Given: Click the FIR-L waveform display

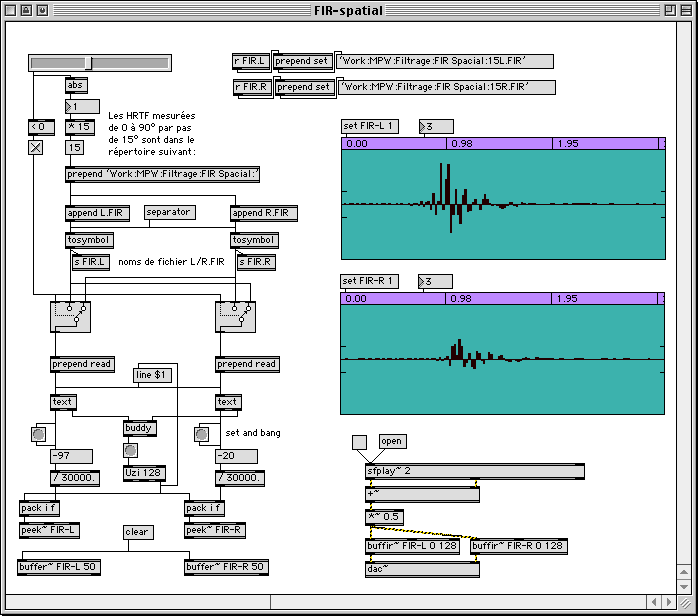Looking at the screenshot, I should coord(503,204).
